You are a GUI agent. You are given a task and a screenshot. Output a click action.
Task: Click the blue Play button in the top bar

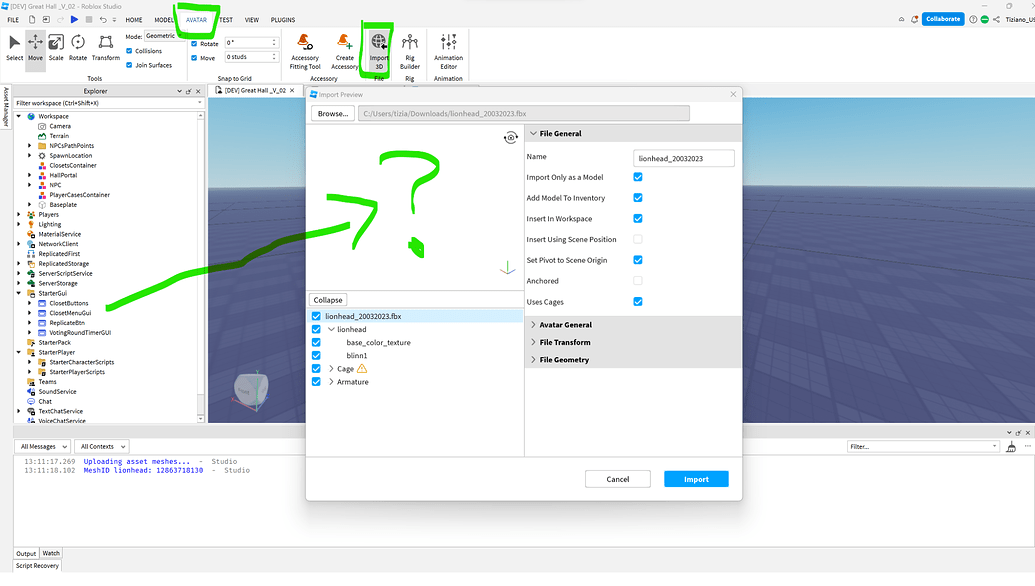[75, 20]
